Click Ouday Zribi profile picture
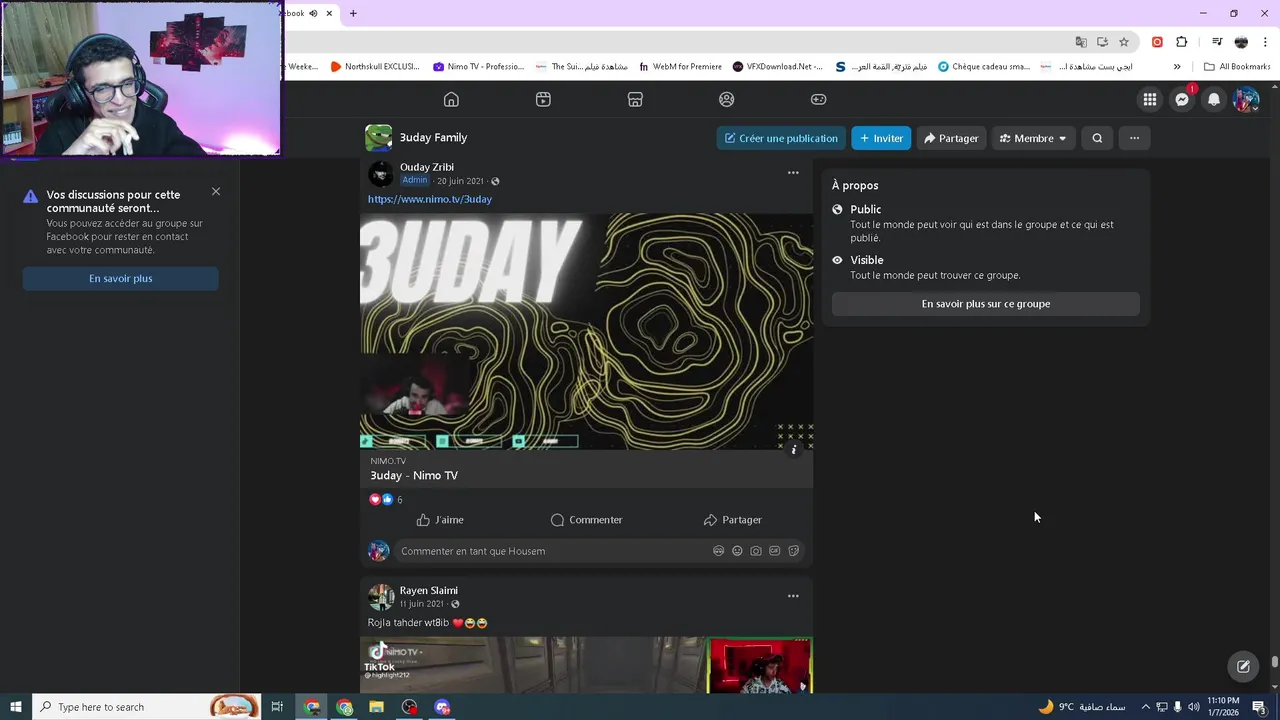Screen dimensions: 1280x720 coord(381,173)
